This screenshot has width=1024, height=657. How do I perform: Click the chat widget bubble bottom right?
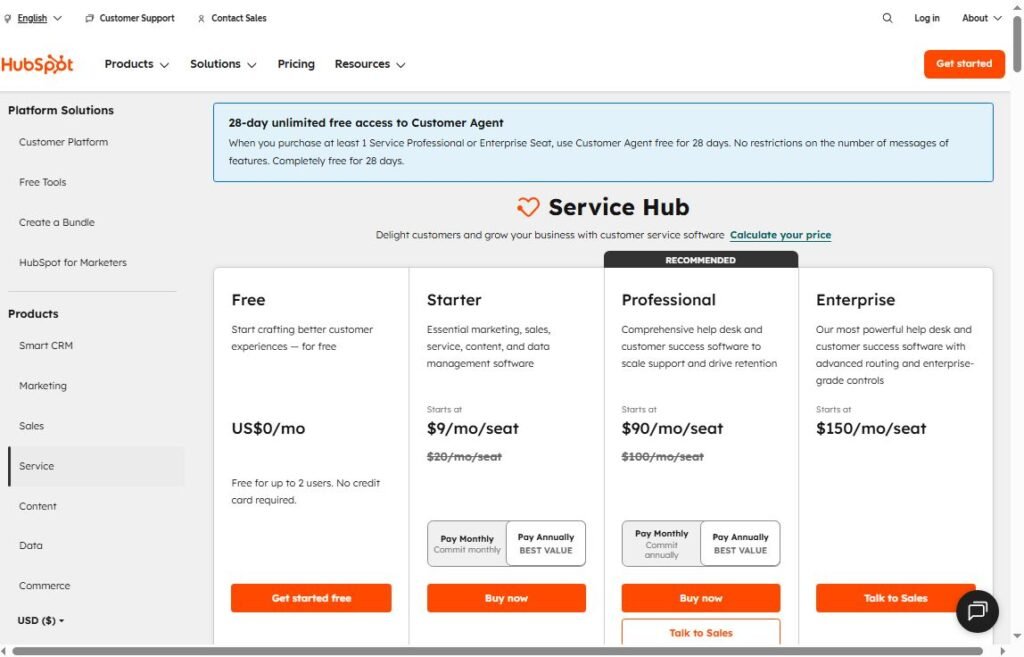[977, 611]
